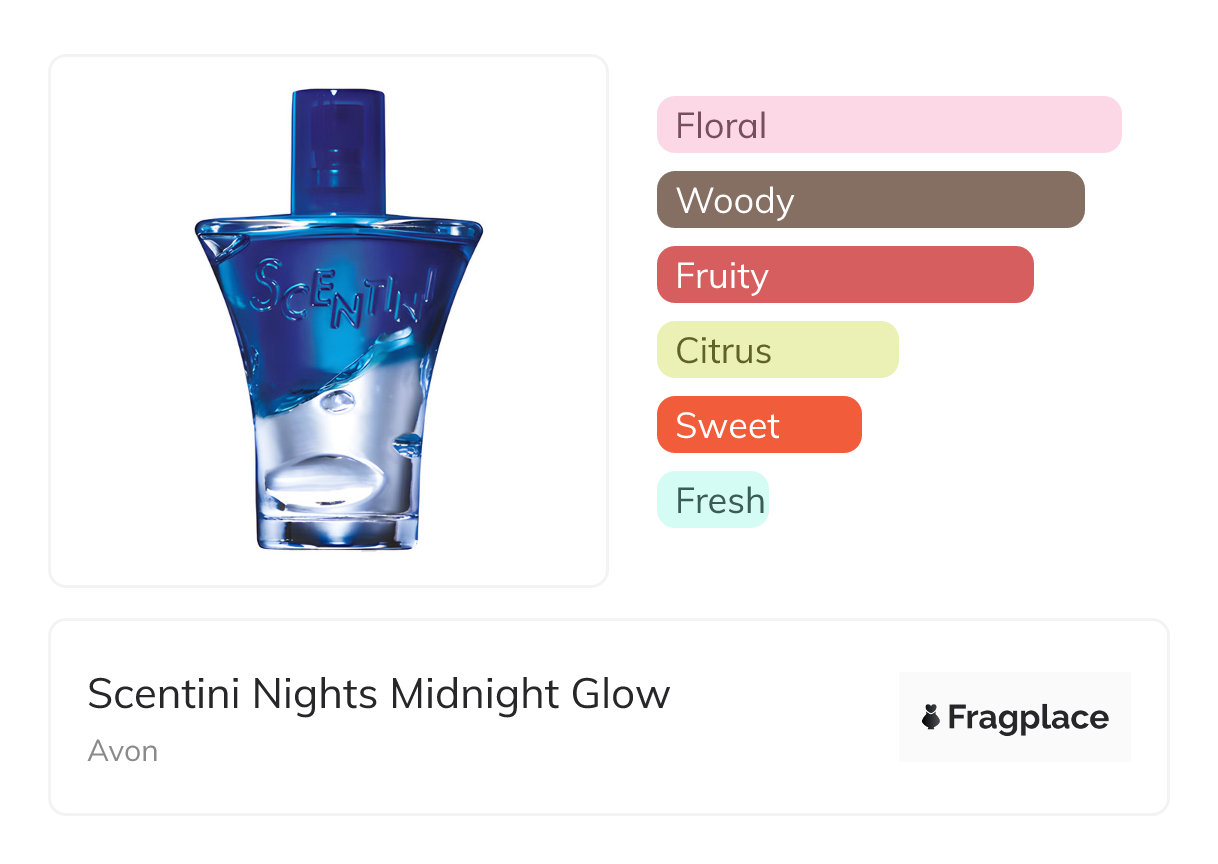This screenshot has width=1218, height=864.
Task: Click the Fragplace wordmark text
Action: coord(1028,717)
